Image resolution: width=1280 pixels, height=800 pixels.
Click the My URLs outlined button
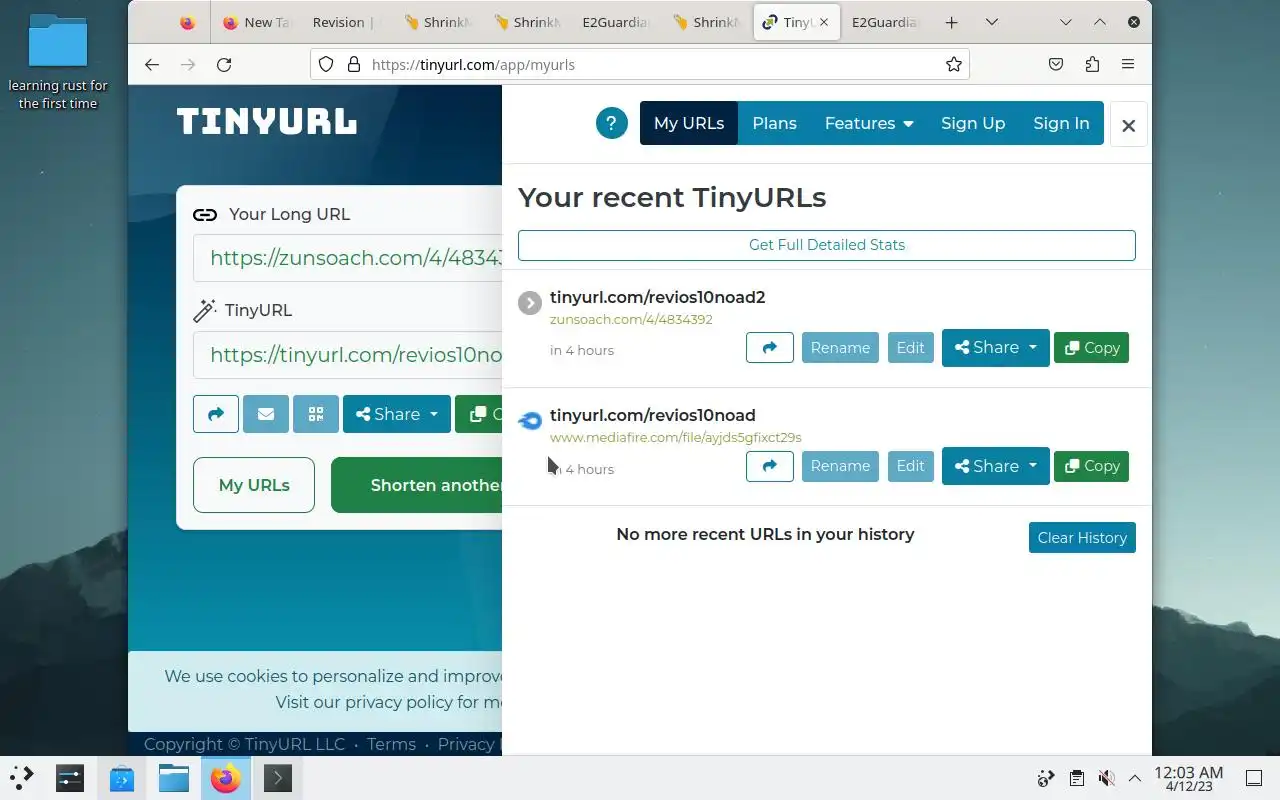(x=254, y=485)
